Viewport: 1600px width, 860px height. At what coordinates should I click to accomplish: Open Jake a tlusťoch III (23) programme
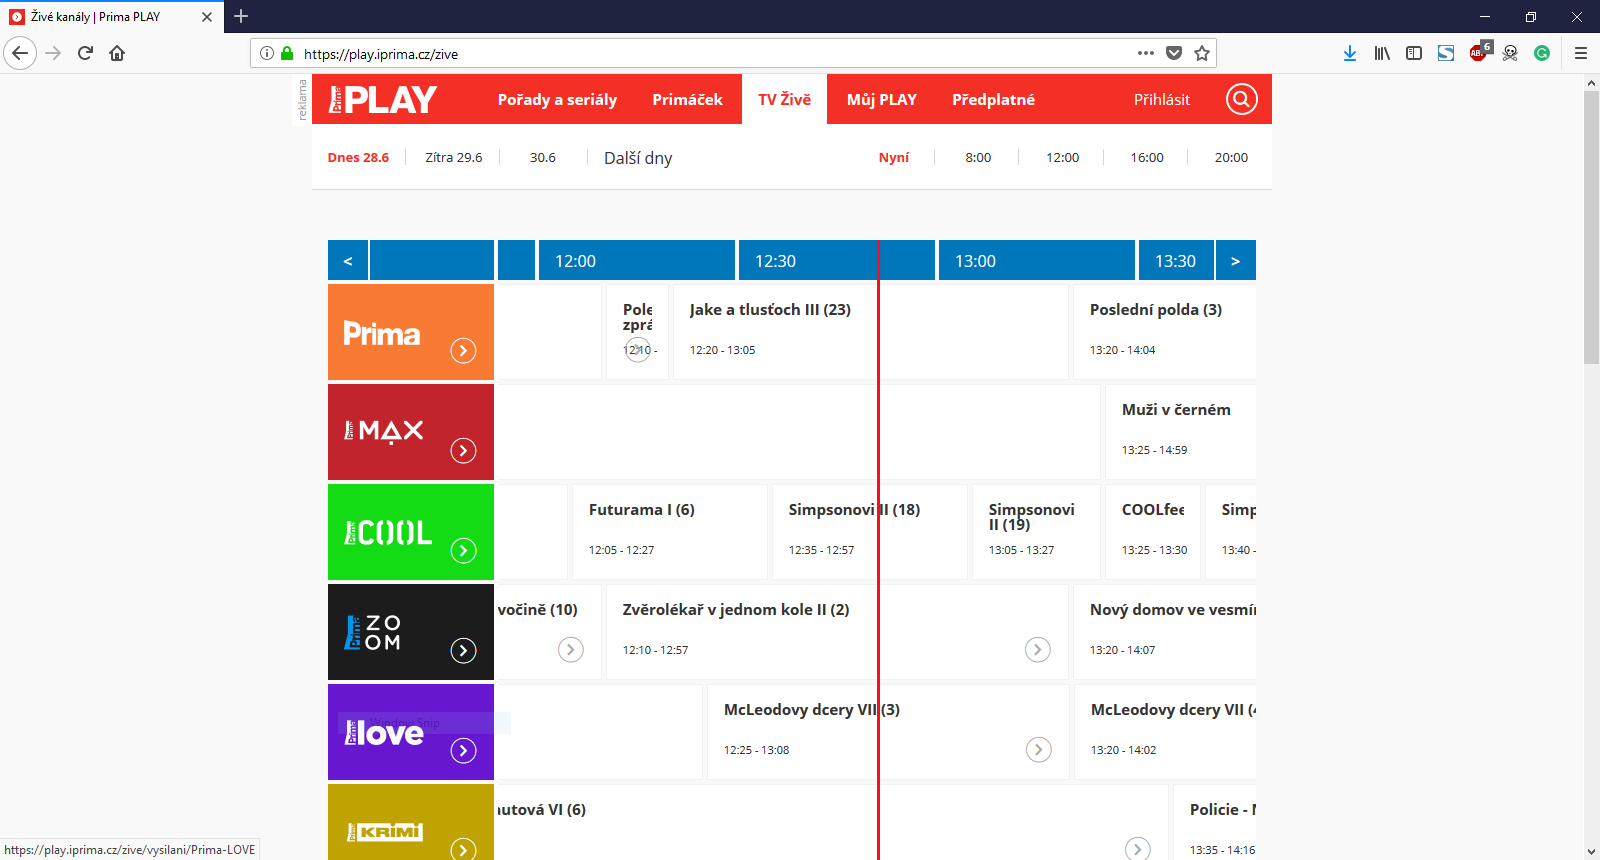click(x=870, y=332)
